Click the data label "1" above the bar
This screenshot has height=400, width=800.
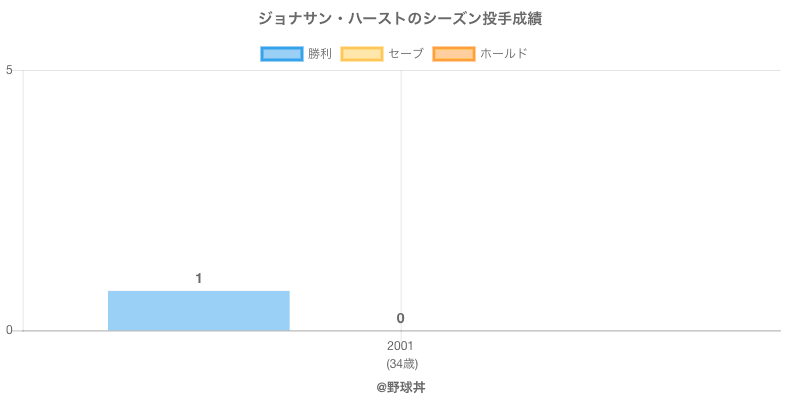[199, 278]
